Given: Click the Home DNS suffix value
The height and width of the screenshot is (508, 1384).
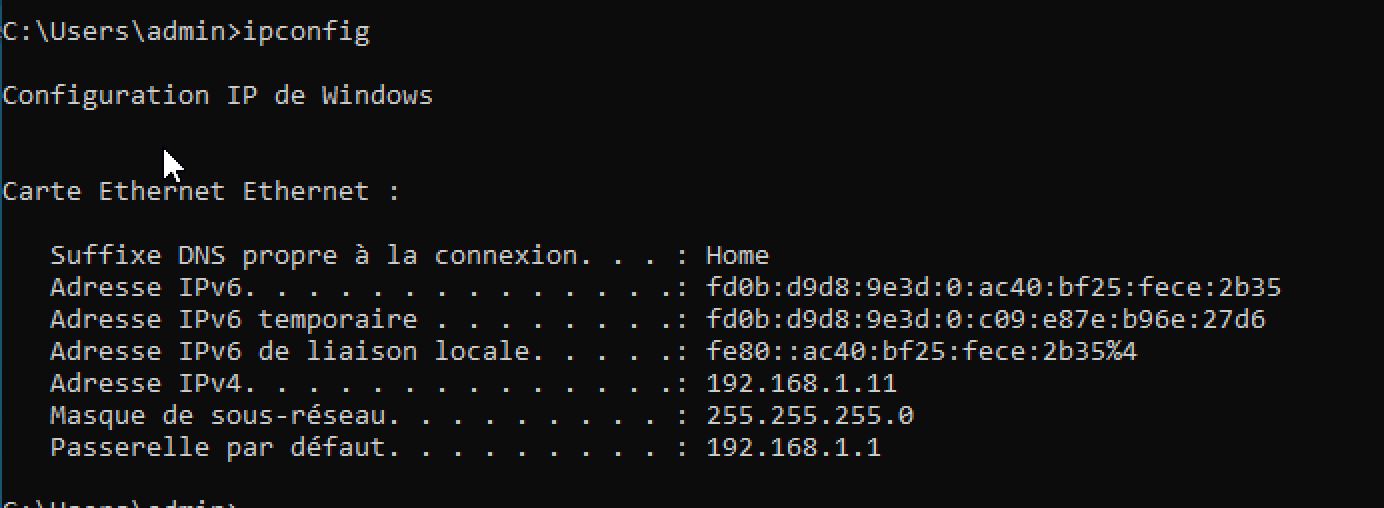Looking at the screenshot, I should (737, 256).
